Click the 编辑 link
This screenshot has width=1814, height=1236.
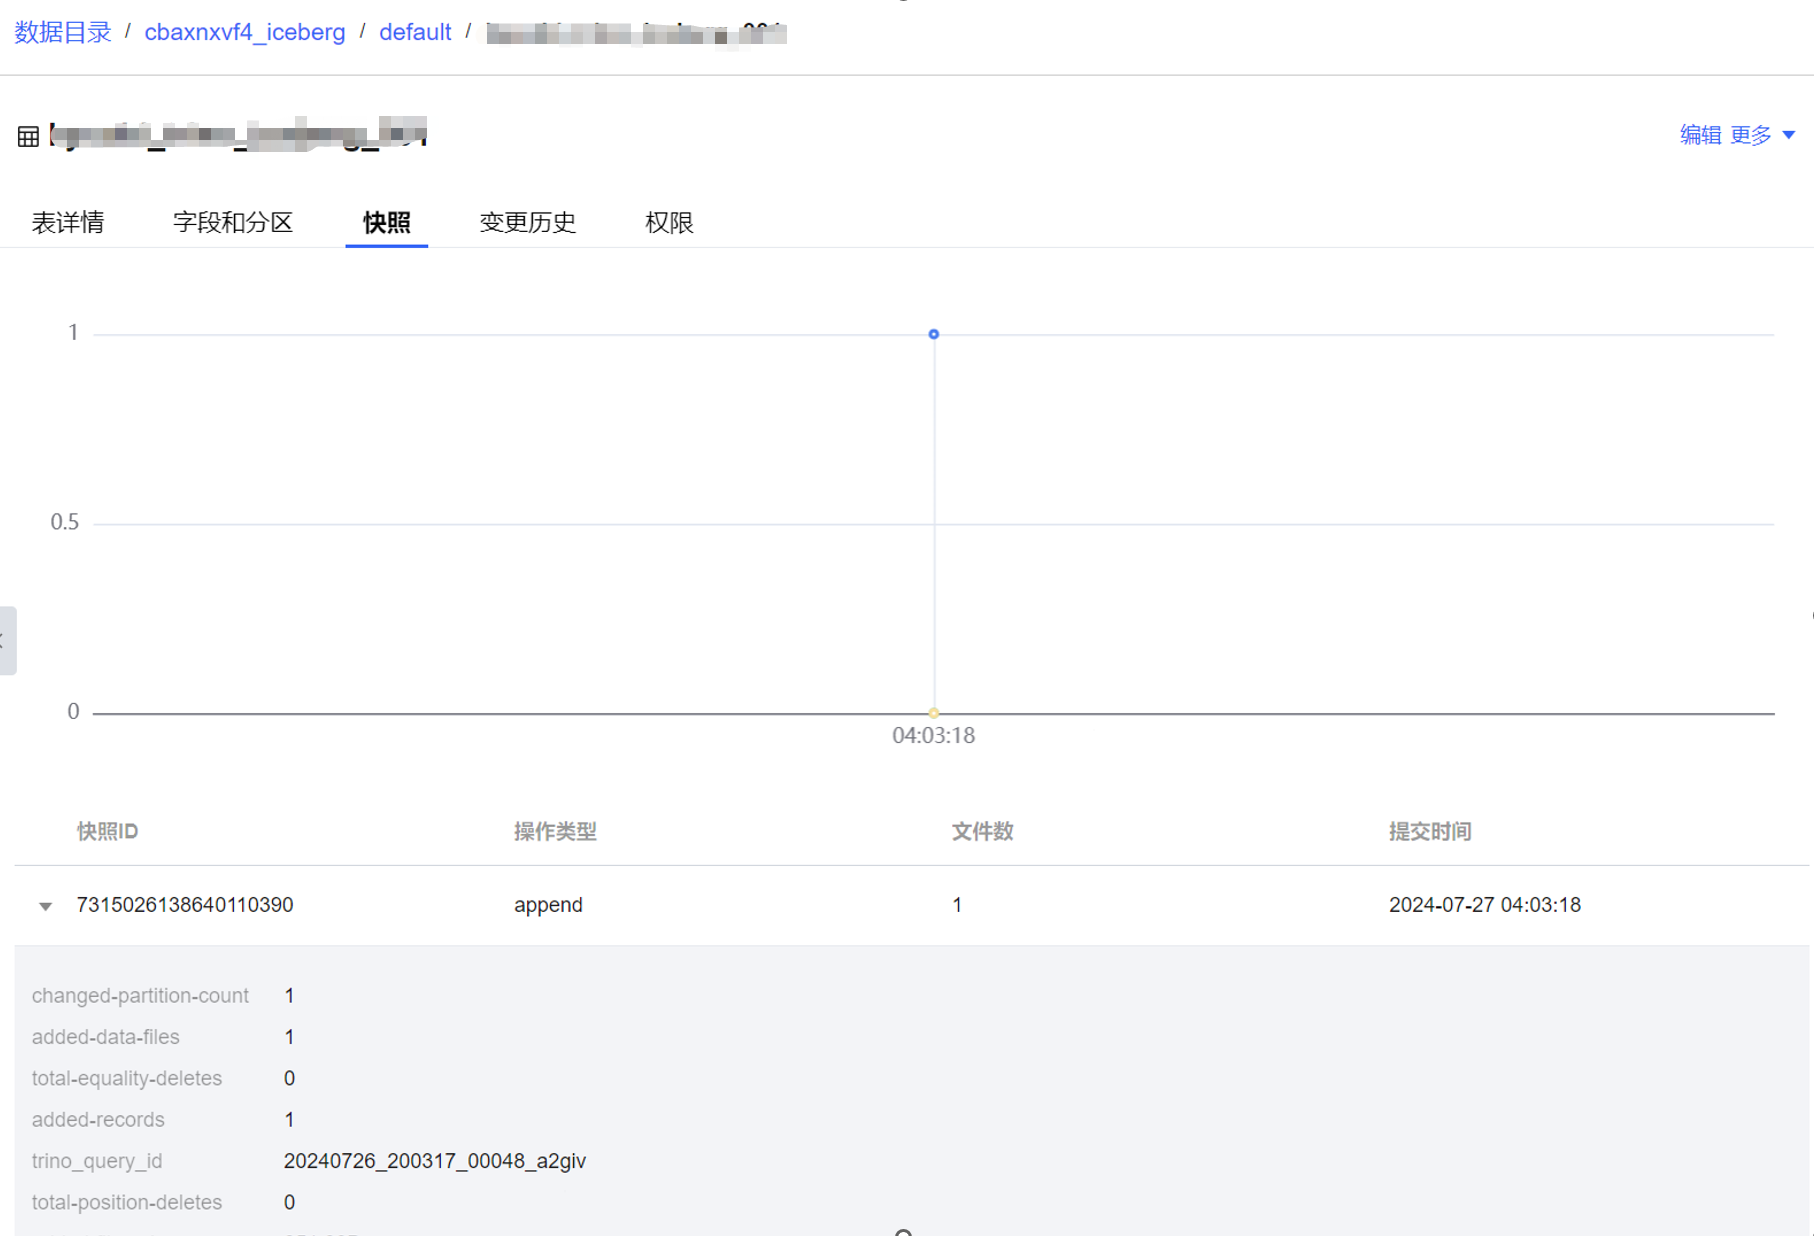pyautogui.click(x=1700, y=135)
